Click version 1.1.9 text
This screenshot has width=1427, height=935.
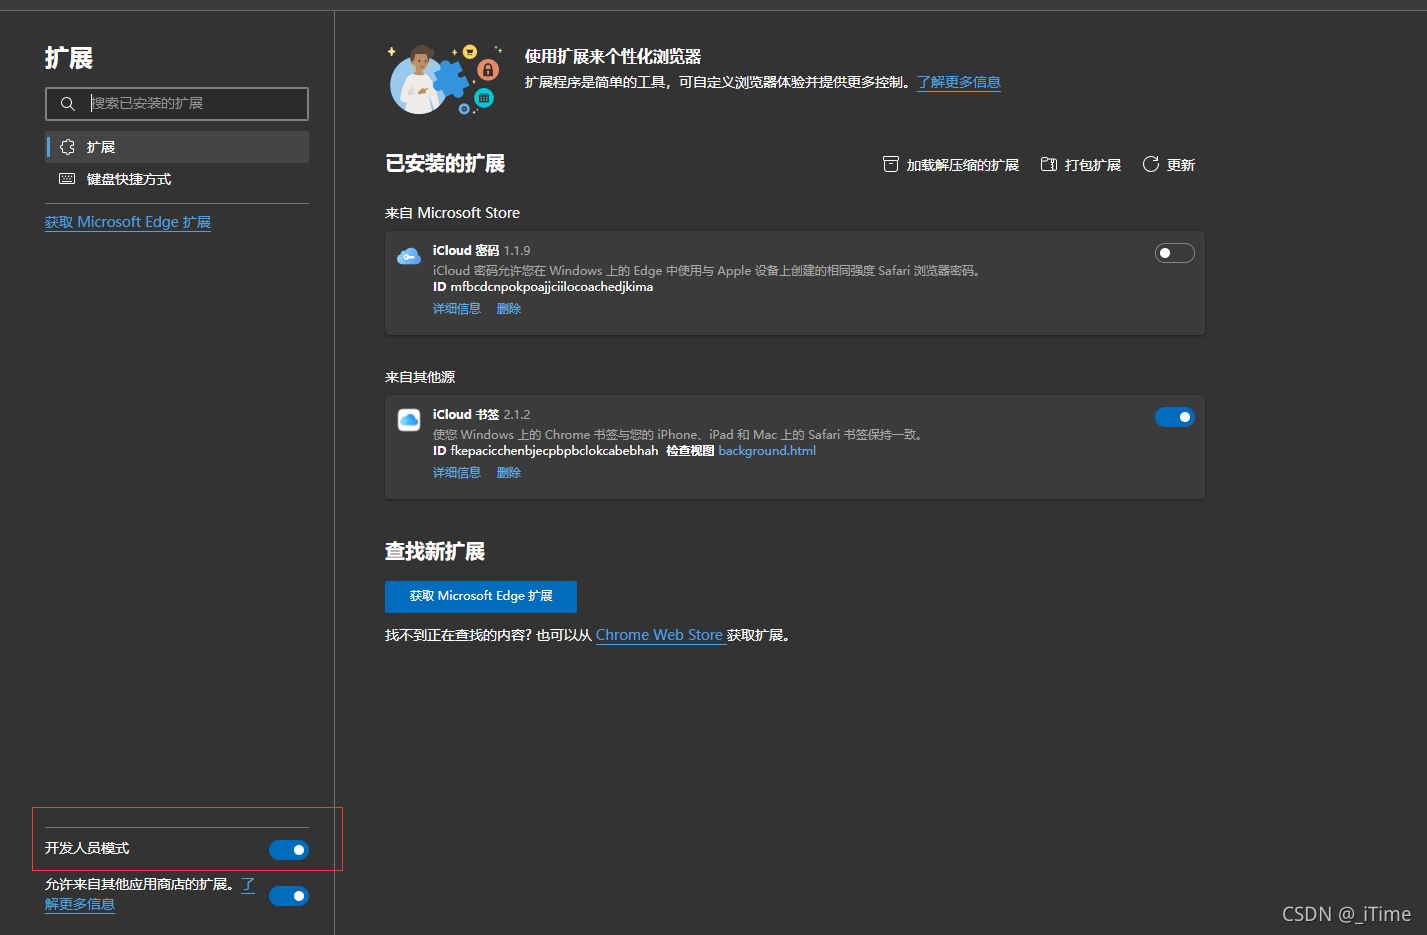click(x=517, y=251)
